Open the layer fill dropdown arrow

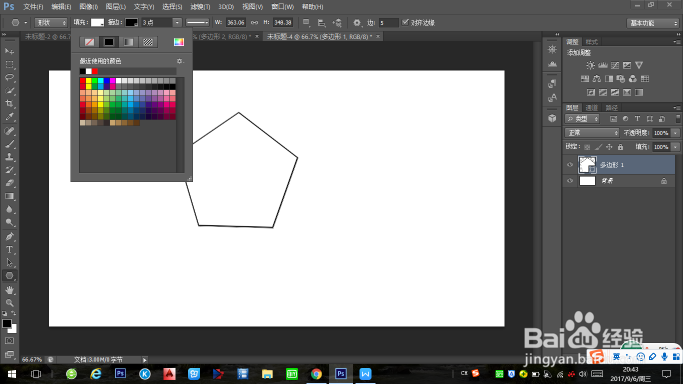tap(676, 147)
